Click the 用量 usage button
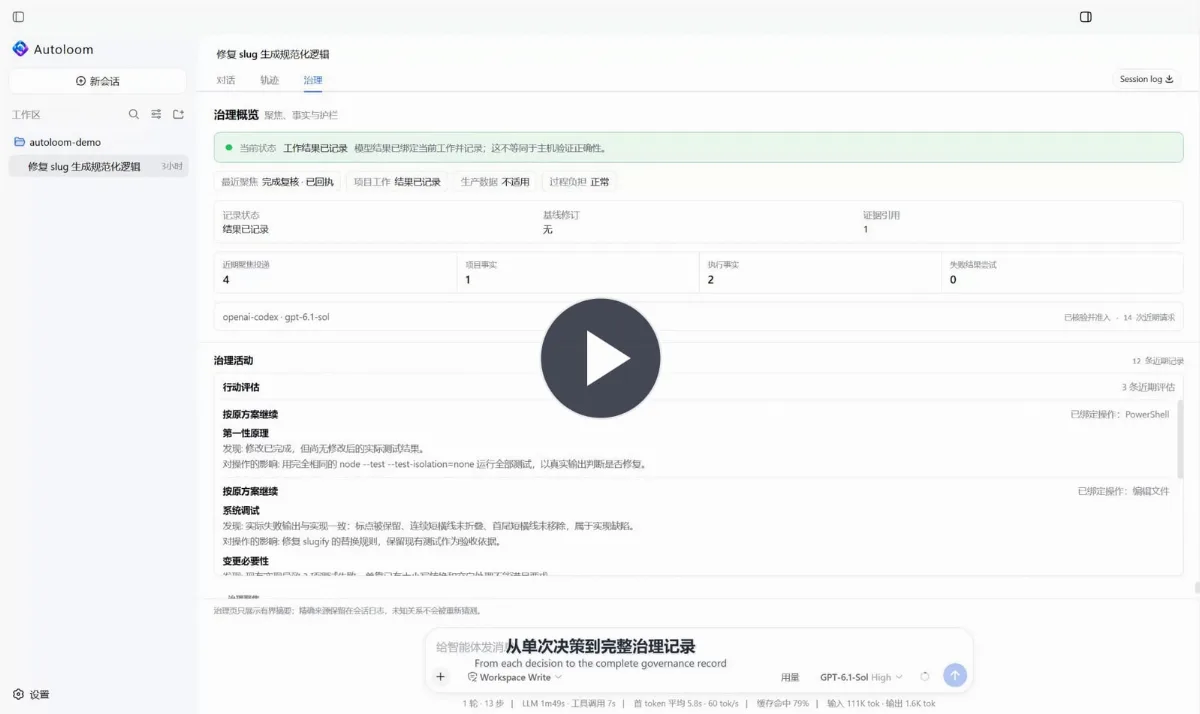This screenshot has height=714, width=1200. click(x=790, y=677)
